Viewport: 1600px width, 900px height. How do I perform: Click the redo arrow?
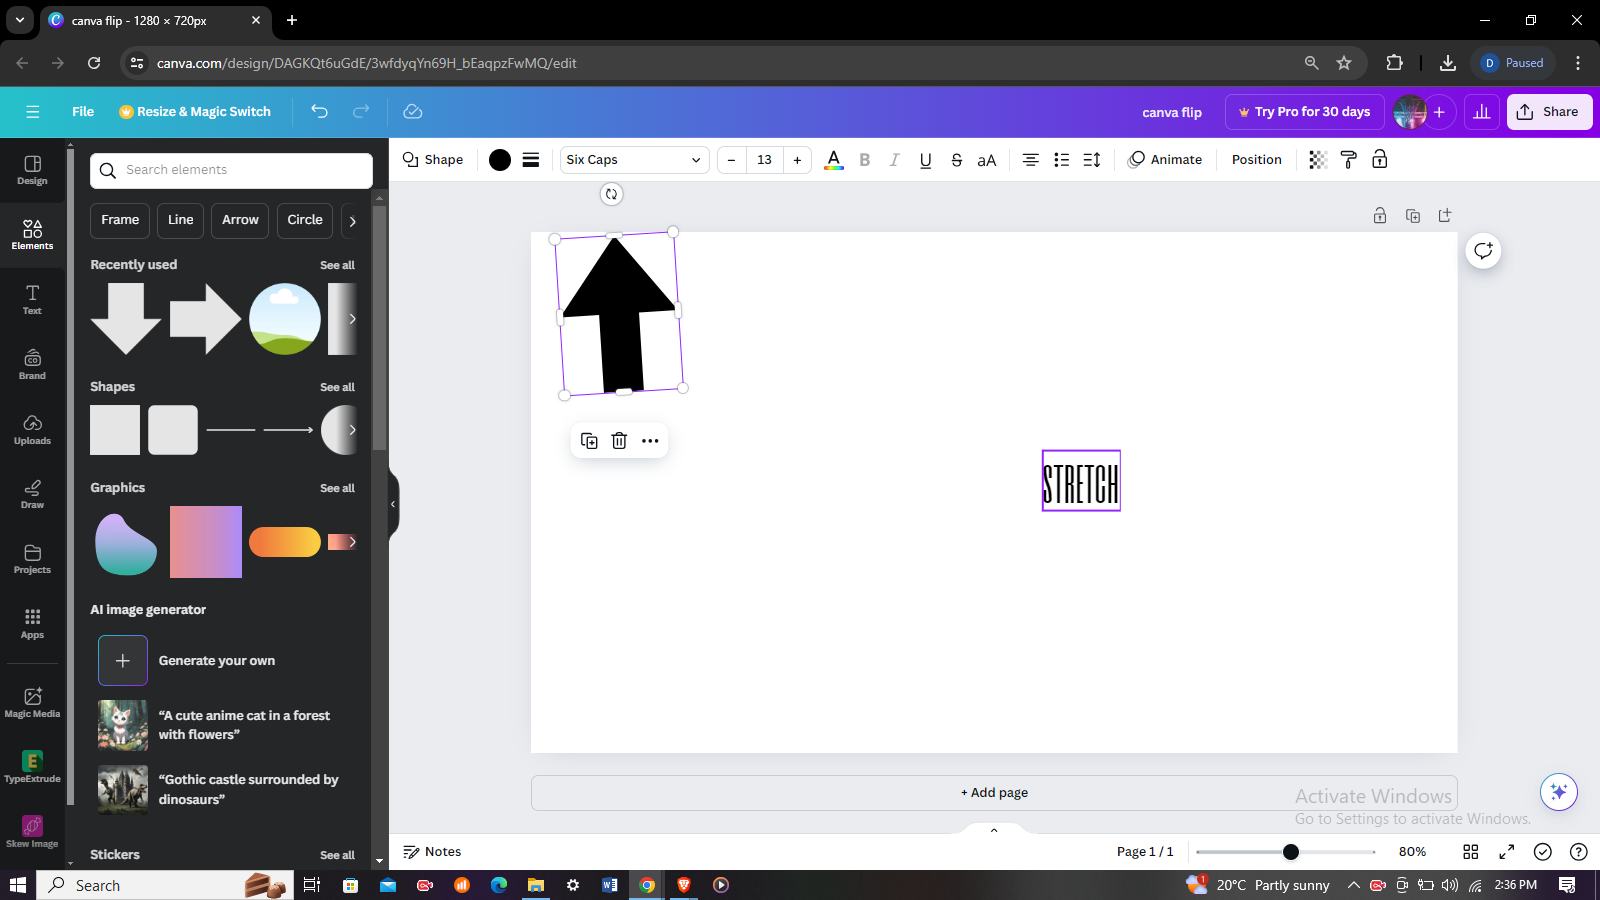(361, 112)
